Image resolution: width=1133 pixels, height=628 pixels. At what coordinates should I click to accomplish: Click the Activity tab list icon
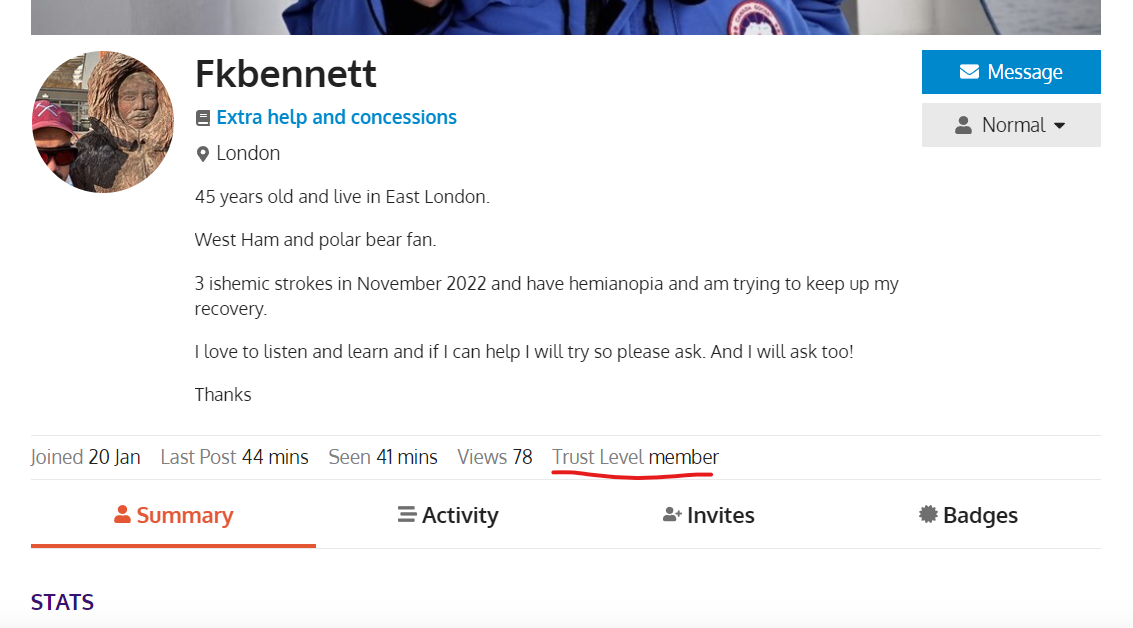(406, 515)
